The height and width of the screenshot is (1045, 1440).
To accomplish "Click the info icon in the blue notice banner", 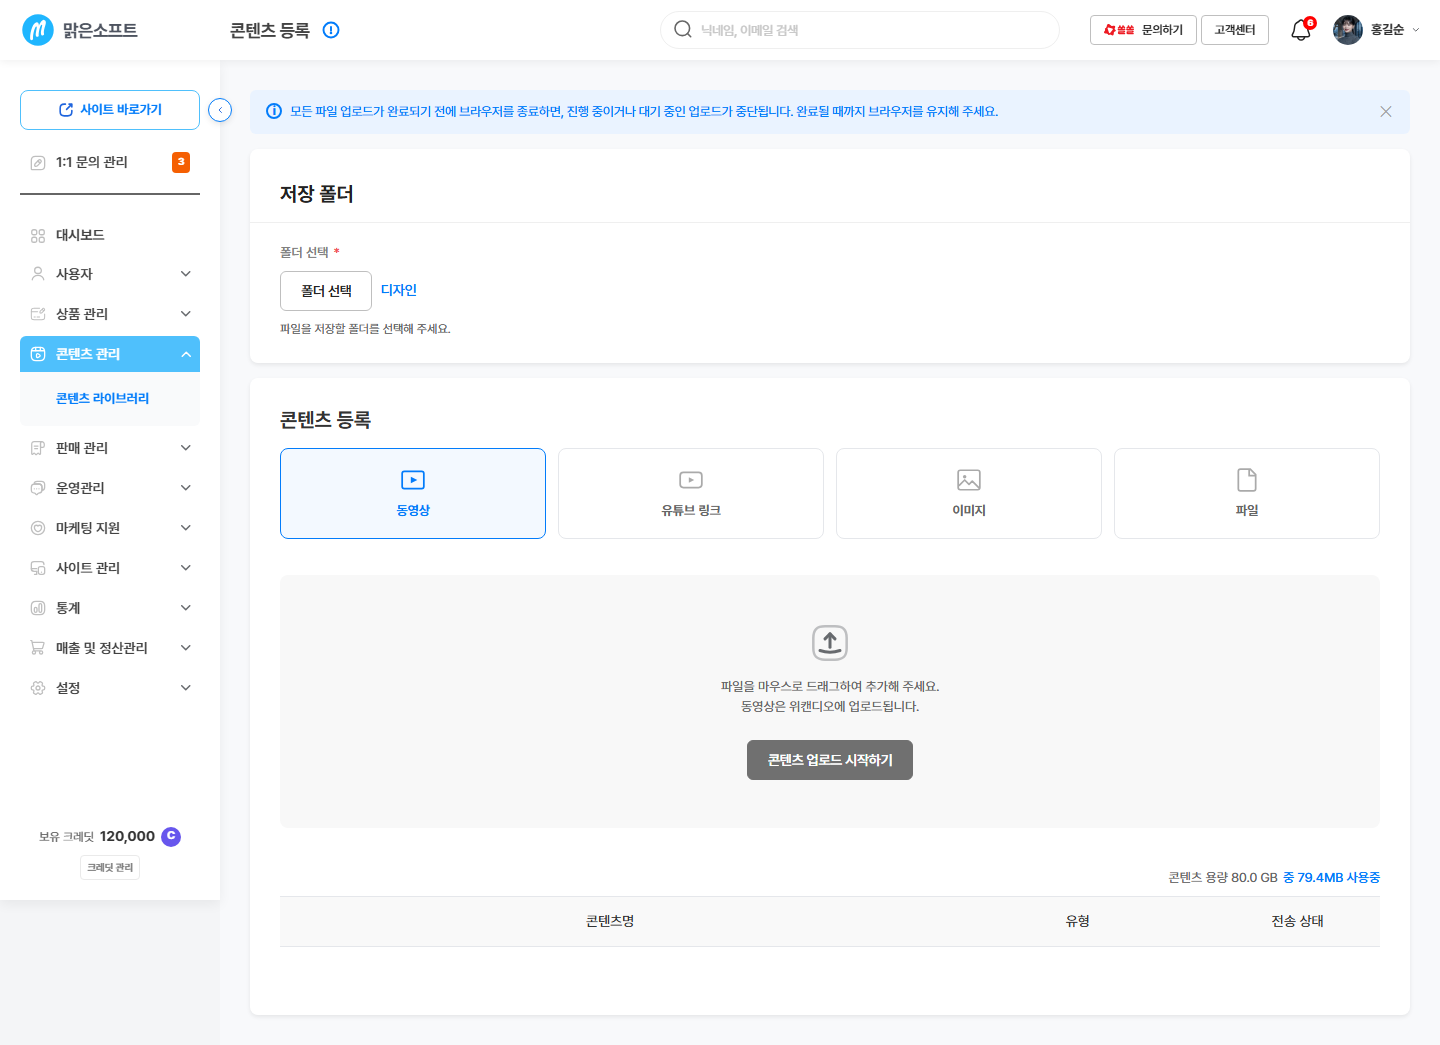I will tap(274, 111).
